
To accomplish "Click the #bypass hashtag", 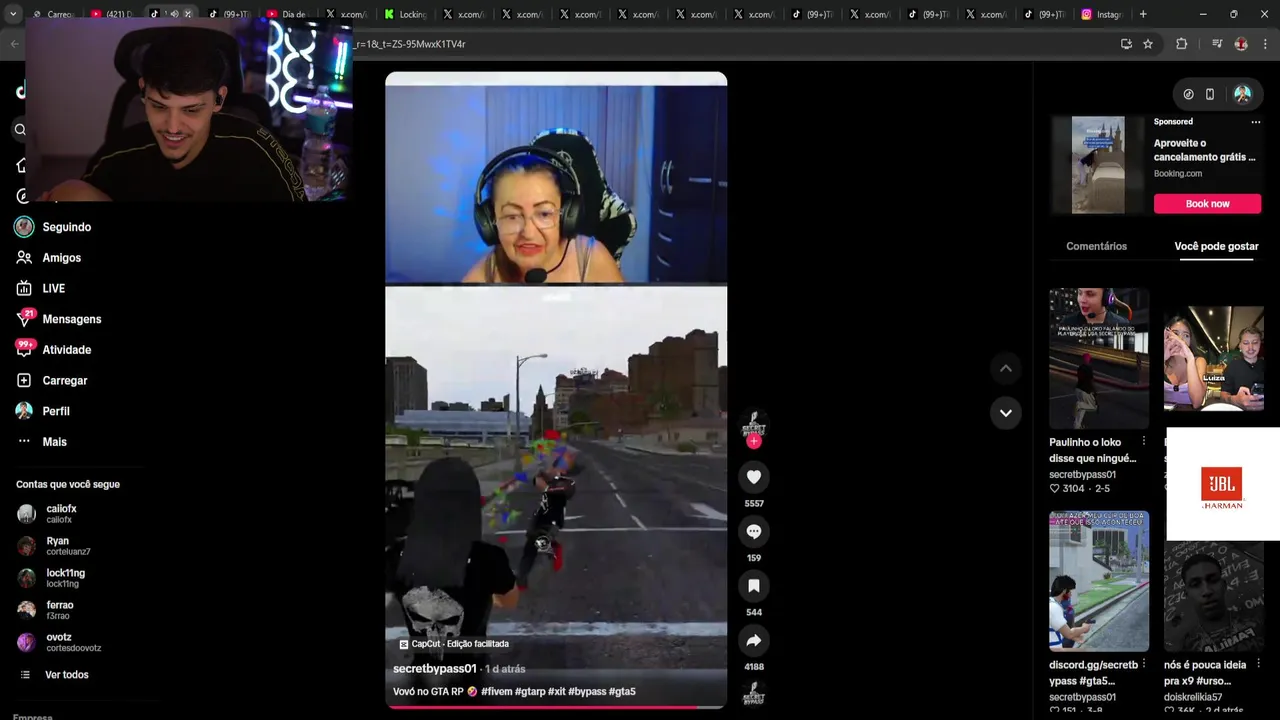I will click(x=587, y=692).
